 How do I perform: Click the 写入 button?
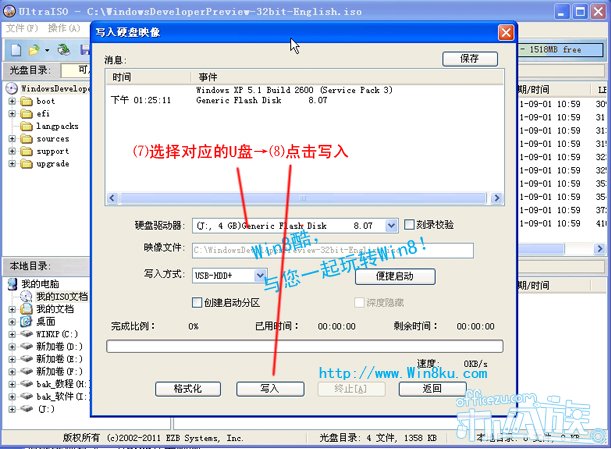click(x=270, y=389)
